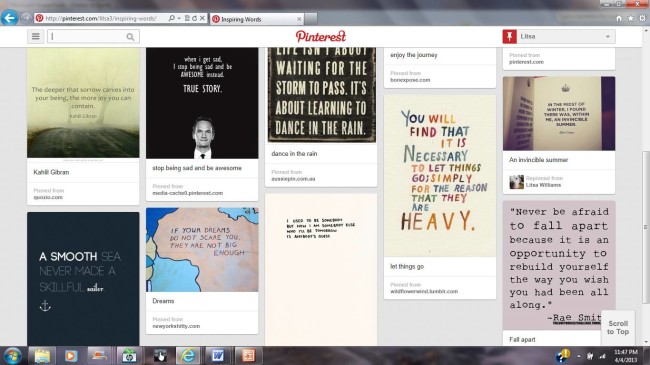
Task: Open the taskbar clock showing 11:47 PM
Action: 626,356
